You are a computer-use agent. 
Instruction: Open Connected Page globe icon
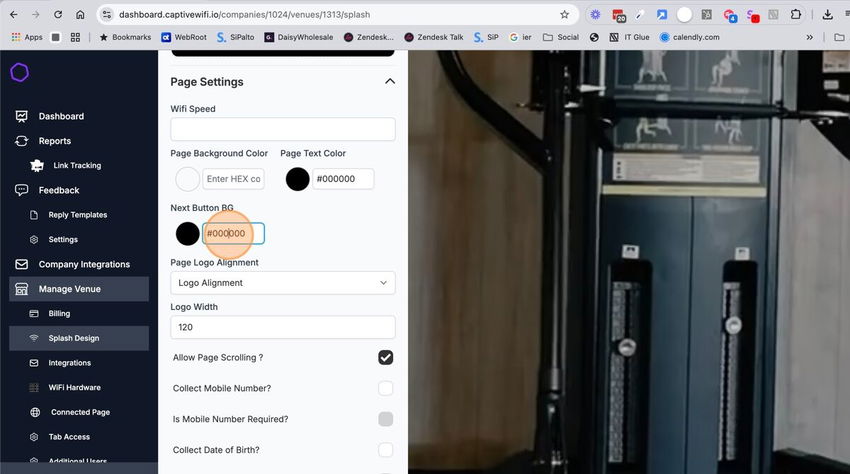point(35,412)
